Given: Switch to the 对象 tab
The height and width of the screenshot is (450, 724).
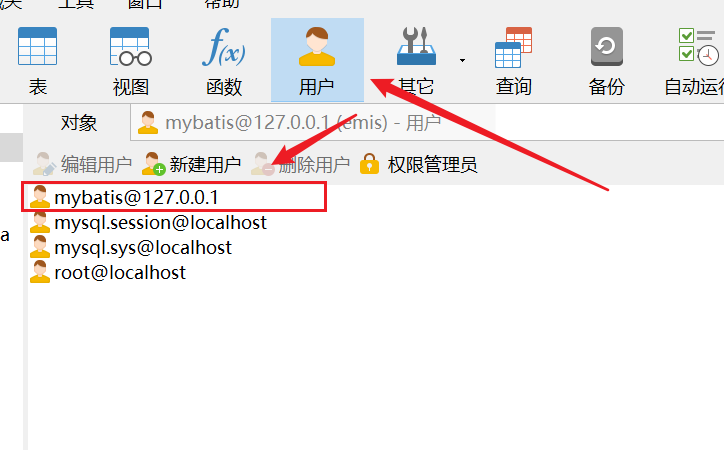Looking at the screenshot, I should (78, 123).
